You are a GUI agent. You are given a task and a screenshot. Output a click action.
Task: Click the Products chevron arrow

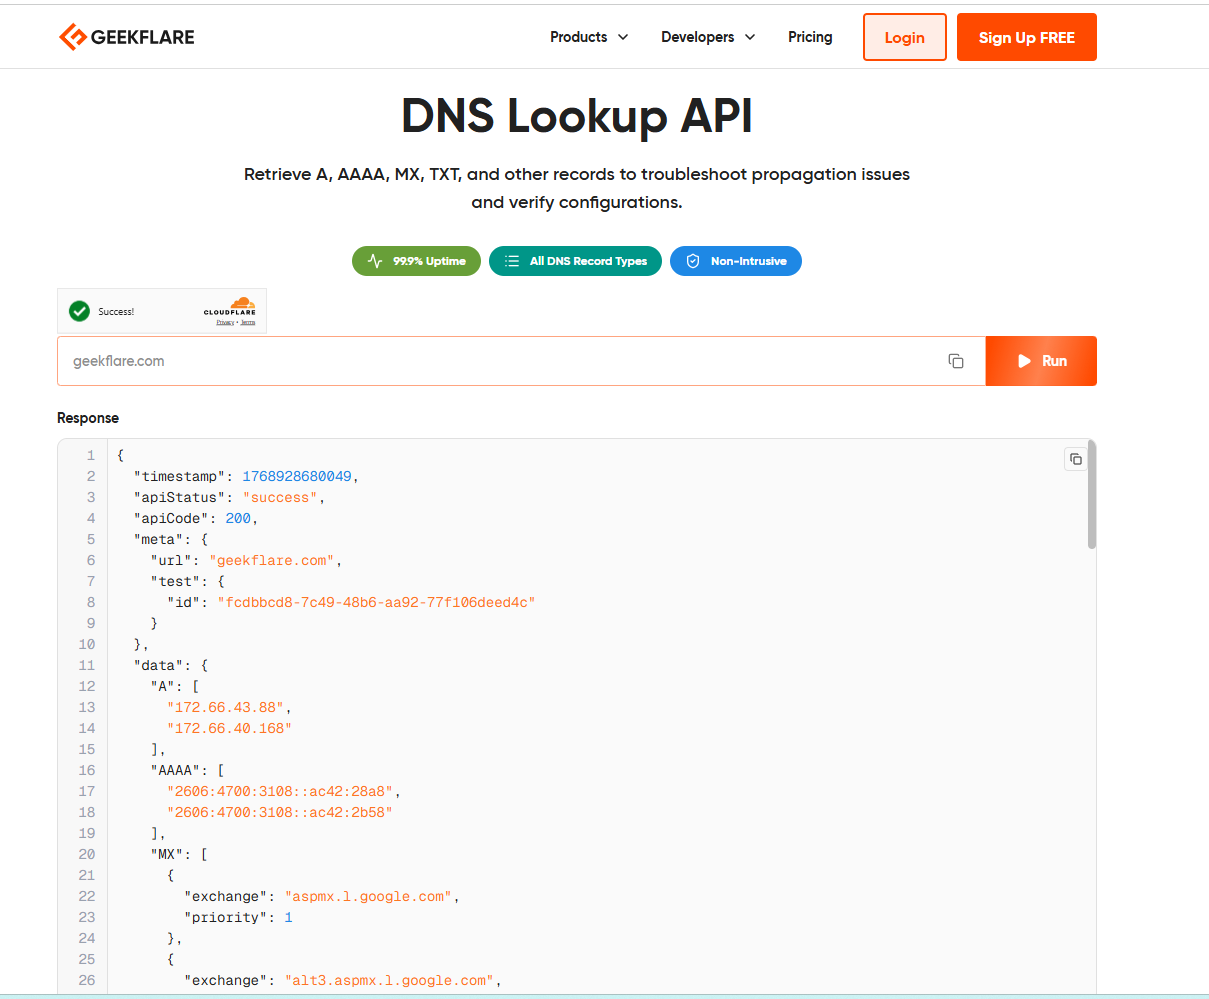pyautogui.click(x=622, y=37)
